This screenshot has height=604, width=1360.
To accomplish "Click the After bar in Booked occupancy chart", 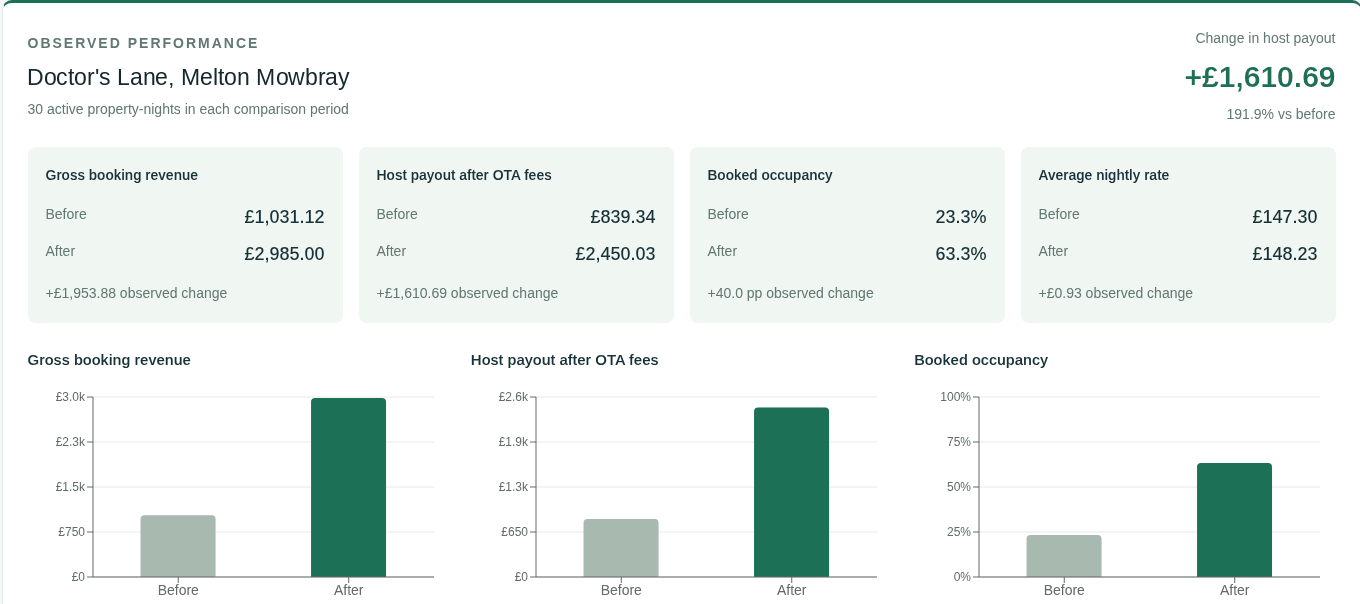I will [x=1234, y=520].
